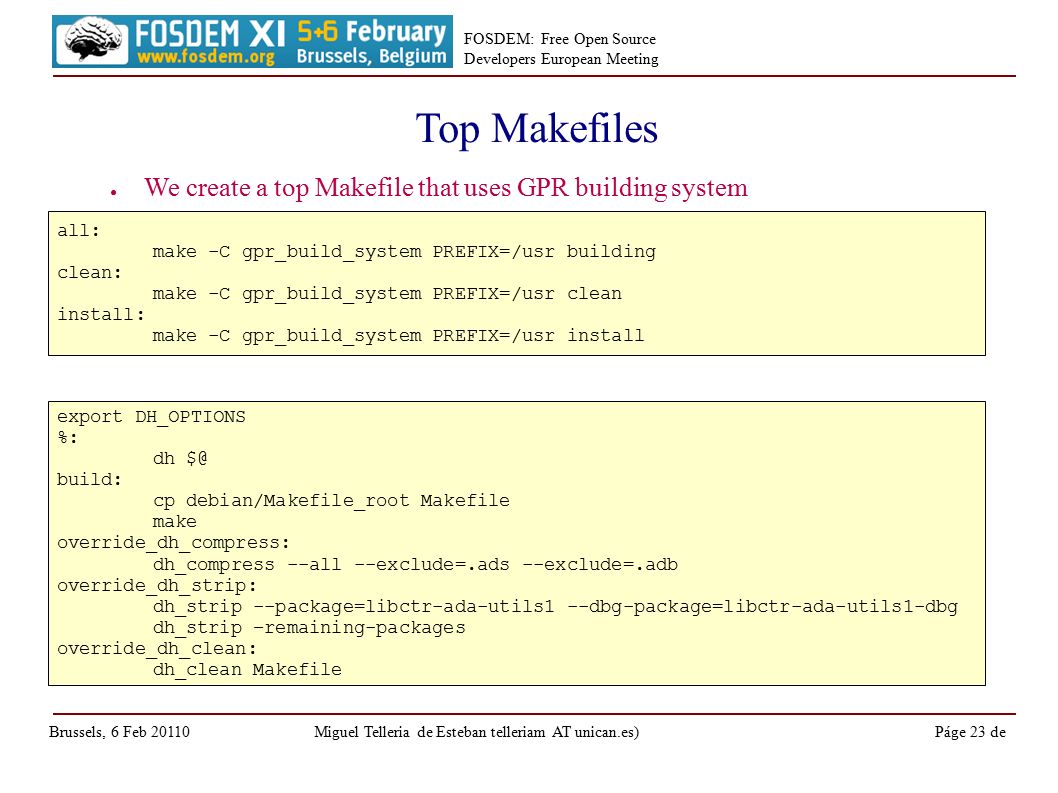This screenshot has width=1058, height=793.
Task: Click the 'install:' target line
Action: pos(101,315)
